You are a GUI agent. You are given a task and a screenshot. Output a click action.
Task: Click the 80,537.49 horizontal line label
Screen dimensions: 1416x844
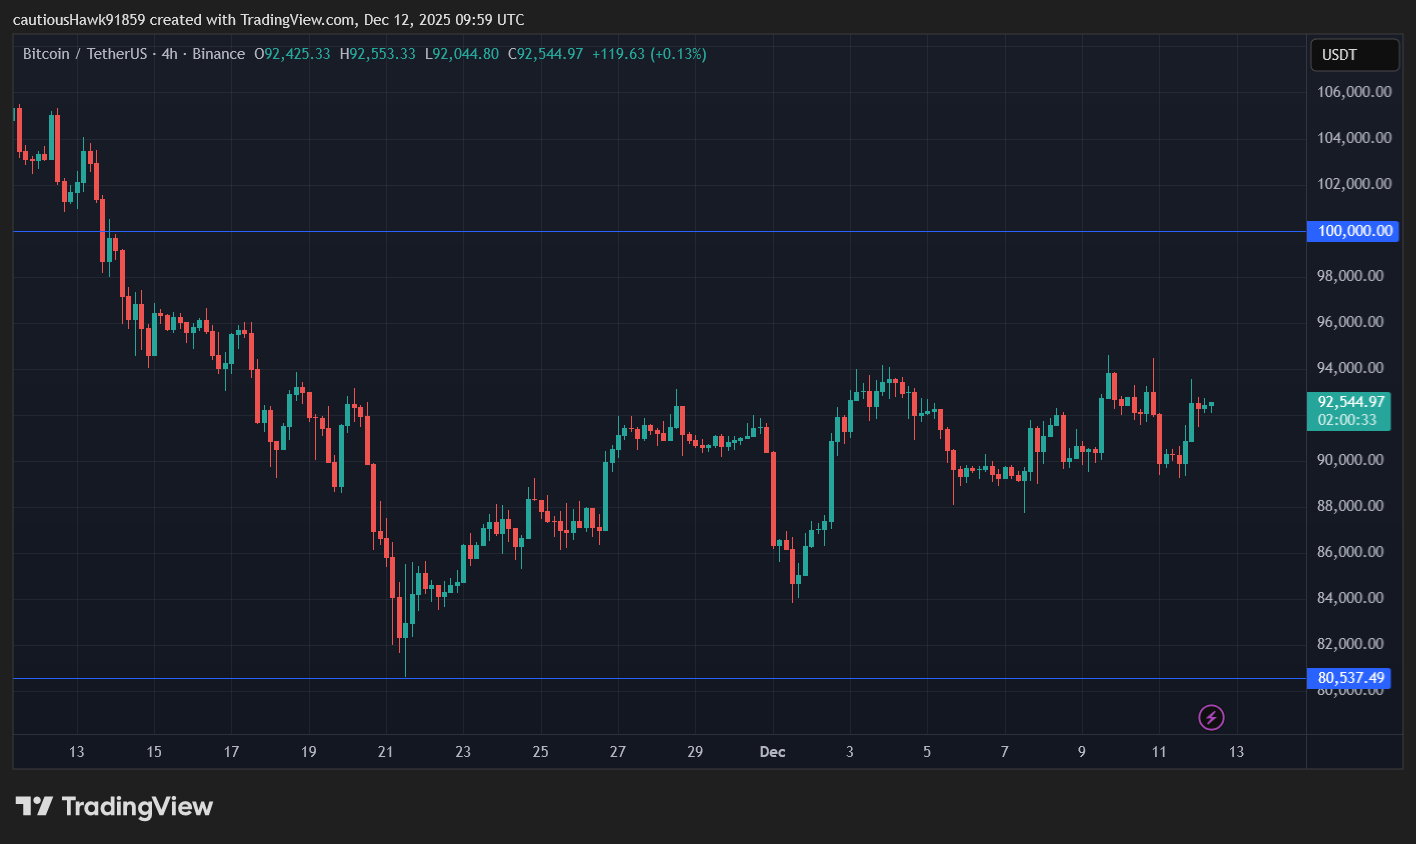[x=1352, y=678]
